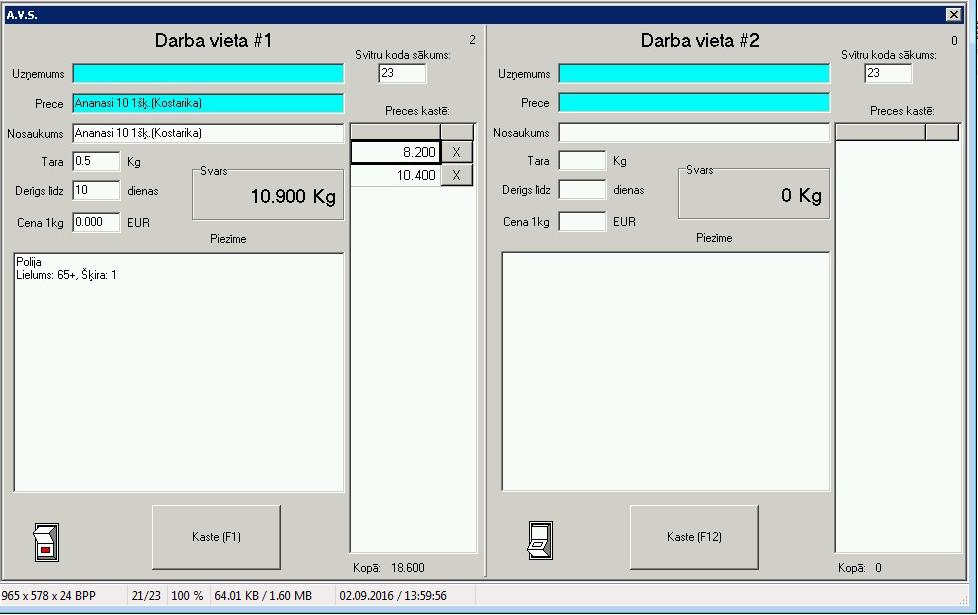Select the 8.200 weight cell in box list
978x615 pixels.
[396, 152]
